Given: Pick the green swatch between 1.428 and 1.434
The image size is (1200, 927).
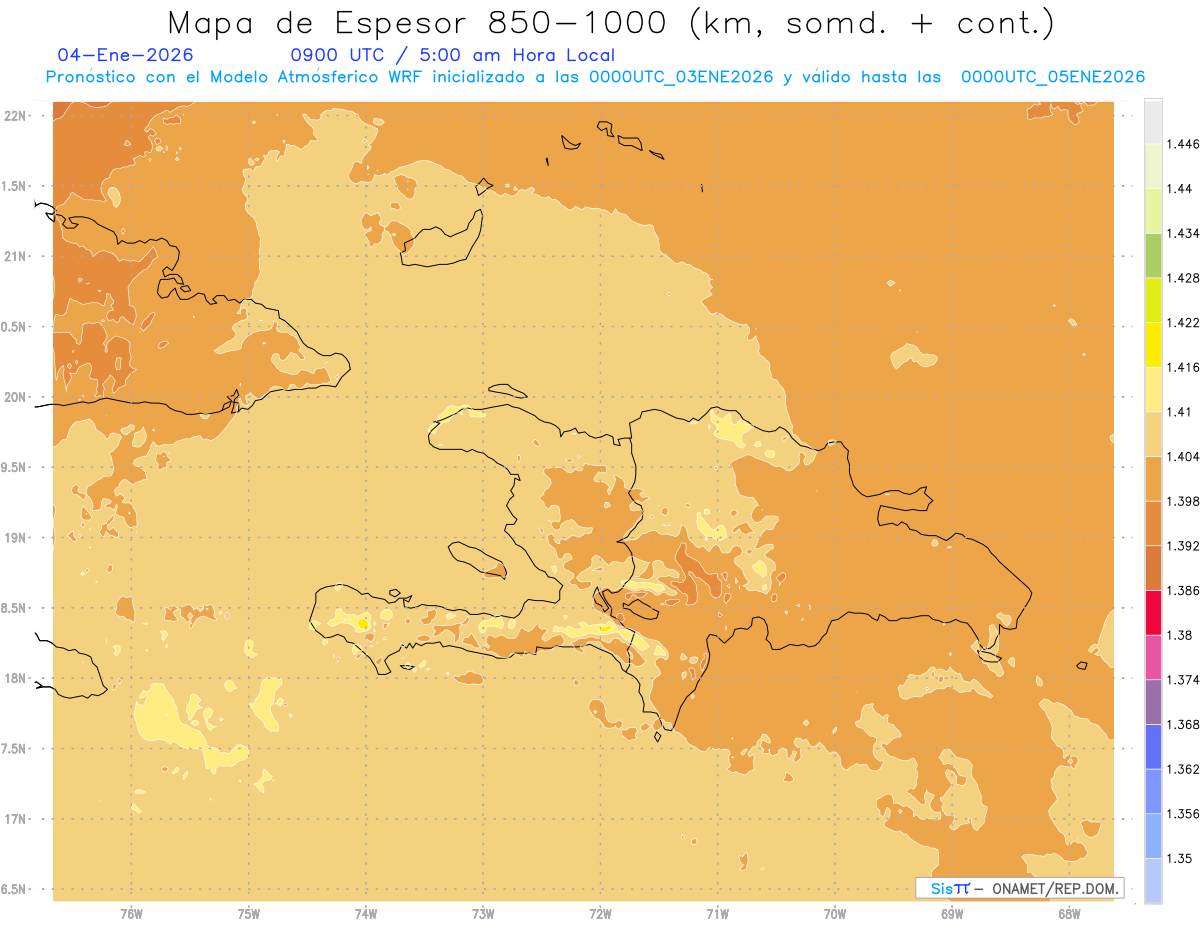Looking at the screenshot, I should coord(1153,256).
